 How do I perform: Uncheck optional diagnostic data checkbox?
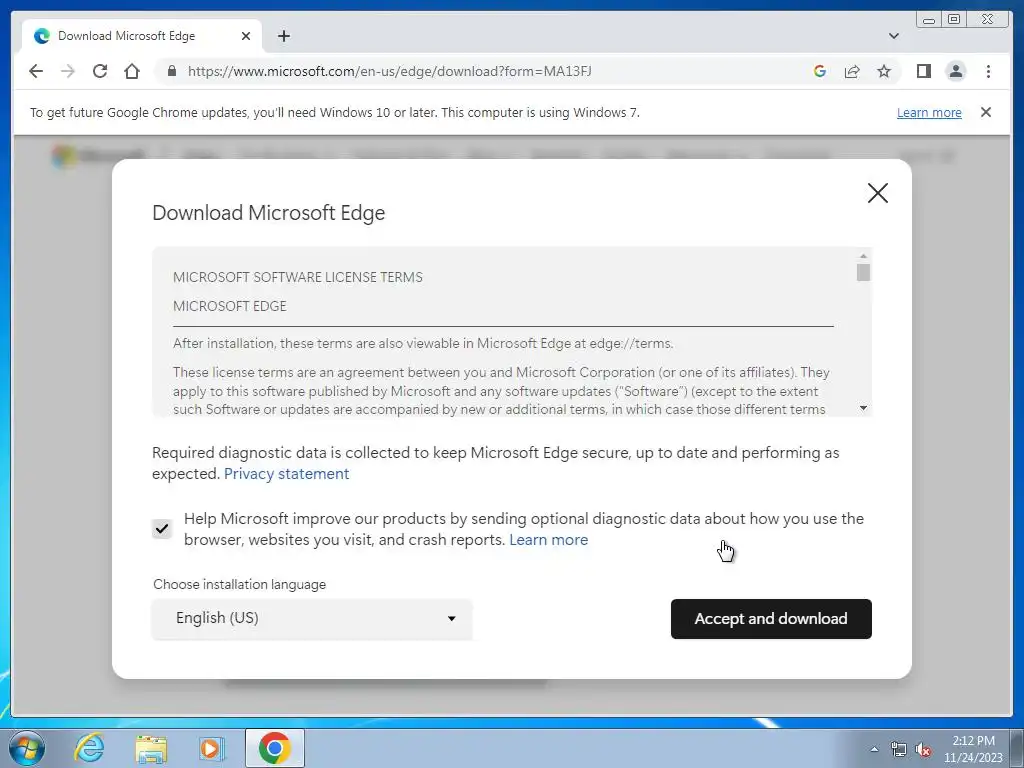[162, 528]
